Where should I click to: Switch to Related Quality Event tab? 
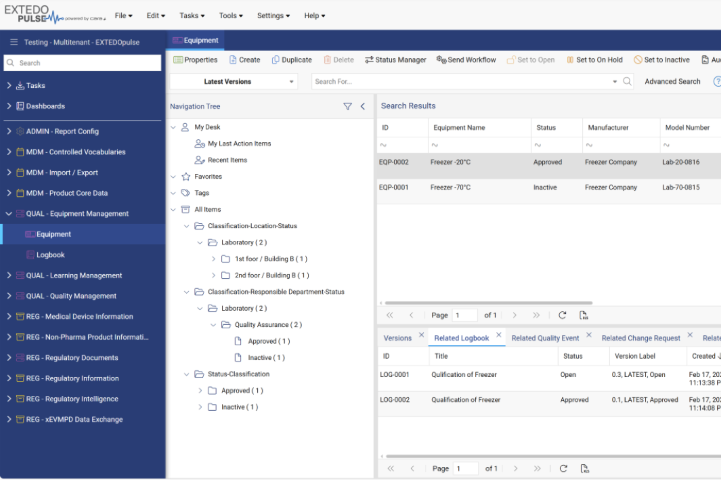(545, 338)
